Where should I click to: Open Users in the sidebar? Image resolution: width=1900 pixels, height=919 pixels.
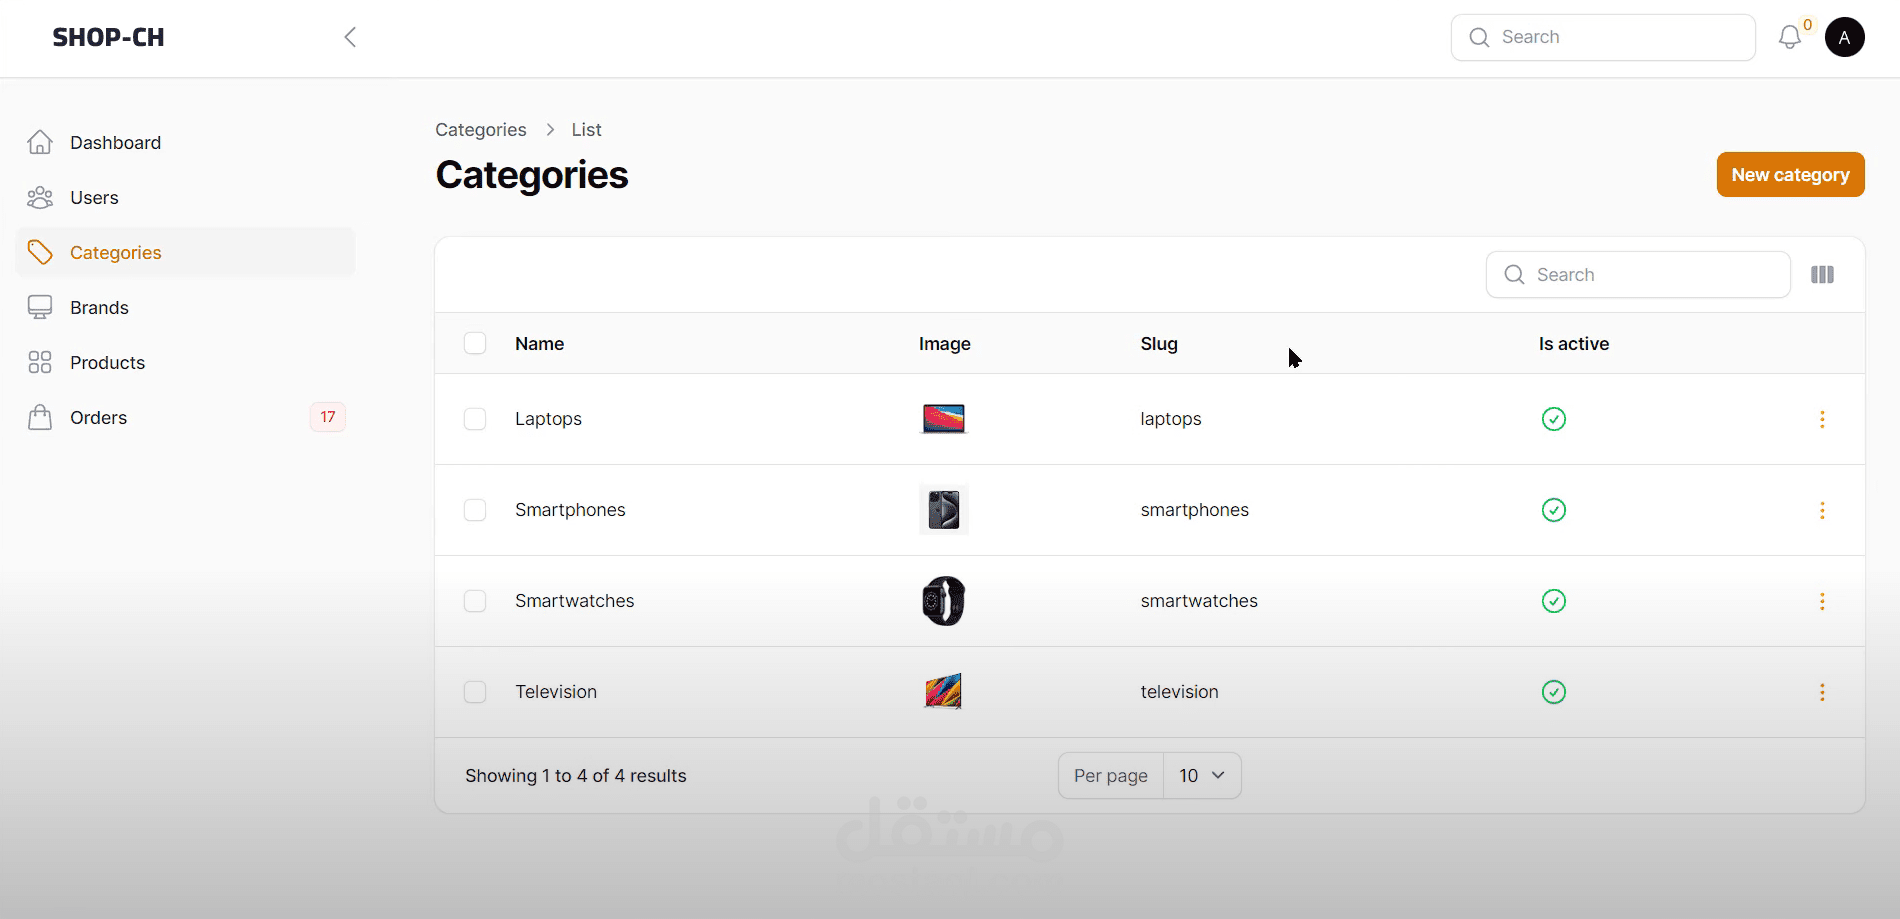tap(94, 198)
